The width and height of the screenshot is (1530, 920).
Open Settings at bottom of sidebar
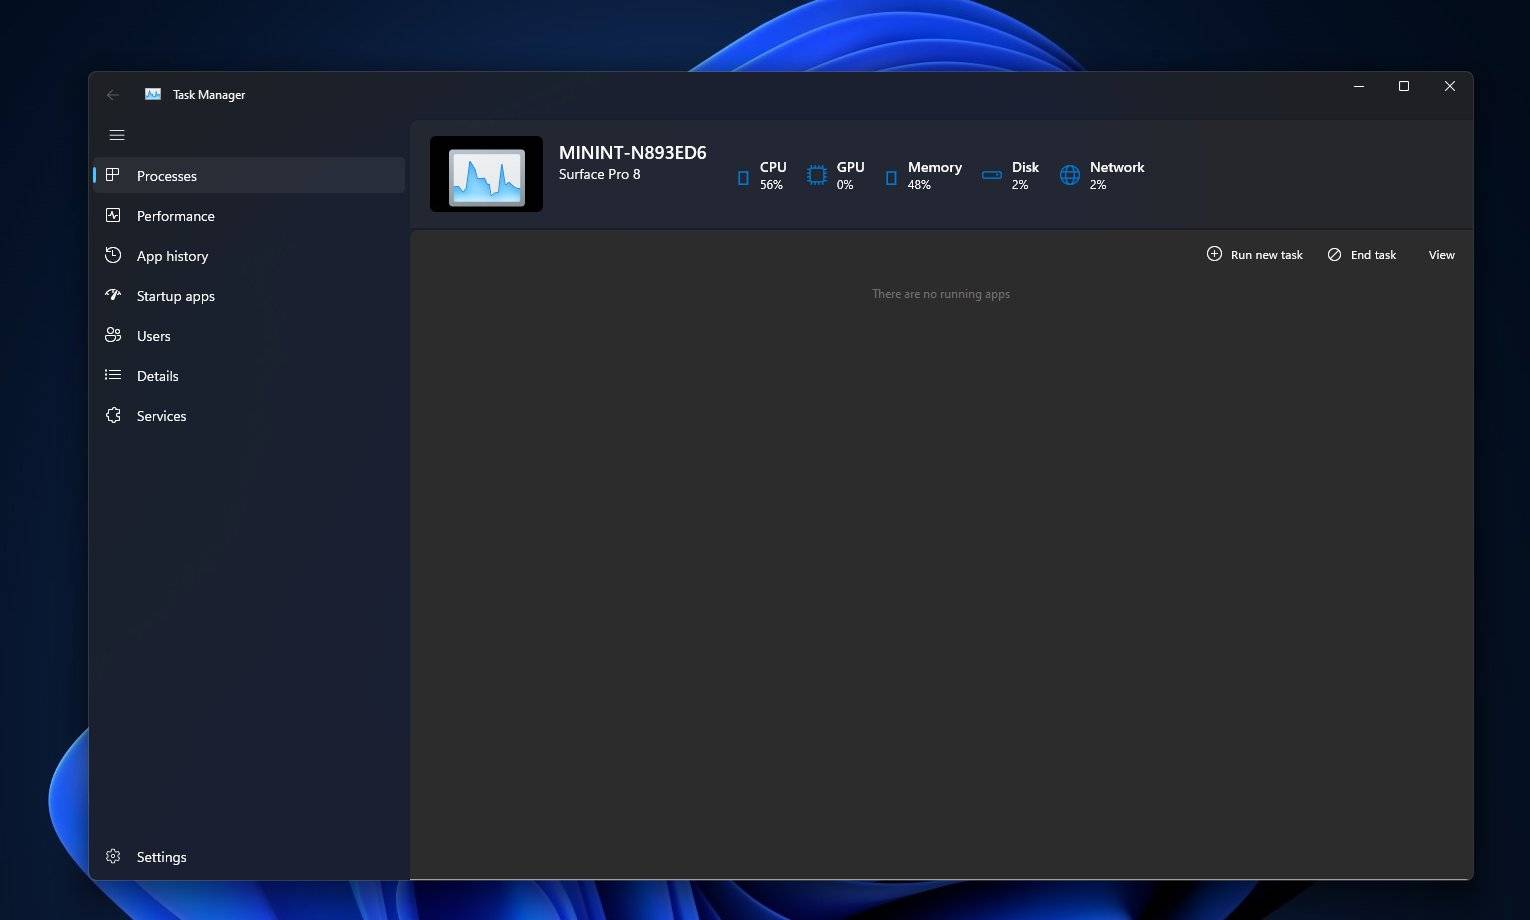point(160,856)
